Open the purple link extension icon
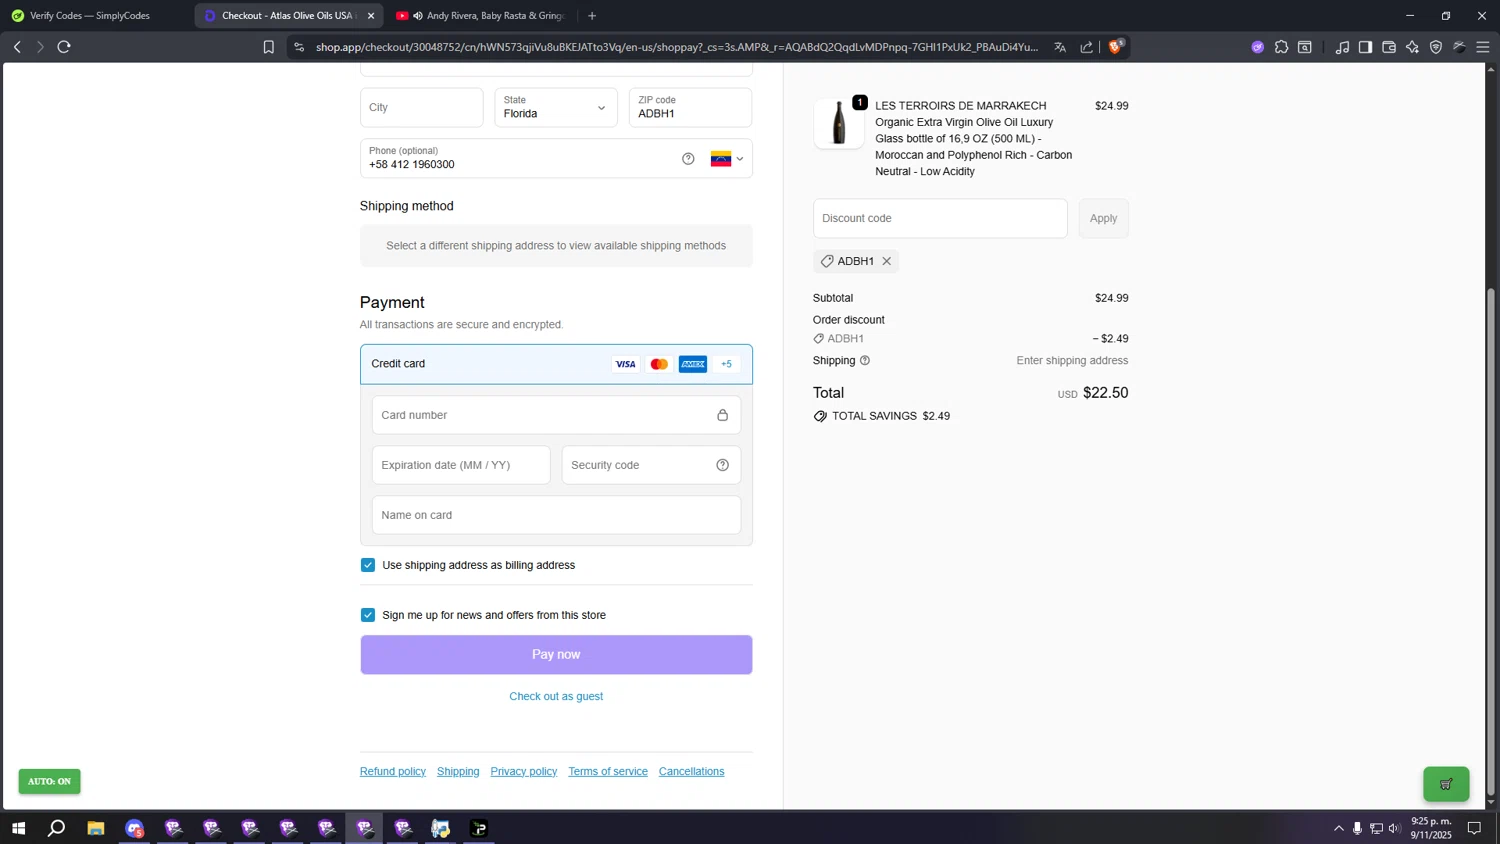Viewport: 1500px width, 844px height. coord(1257,47)
